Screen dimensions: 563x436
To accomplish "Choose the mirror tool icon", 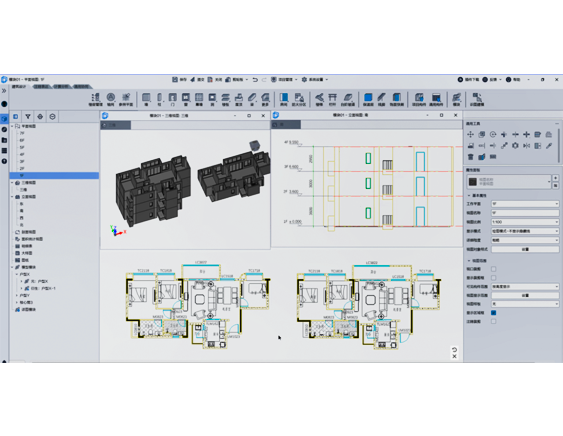I will [526, 145].
